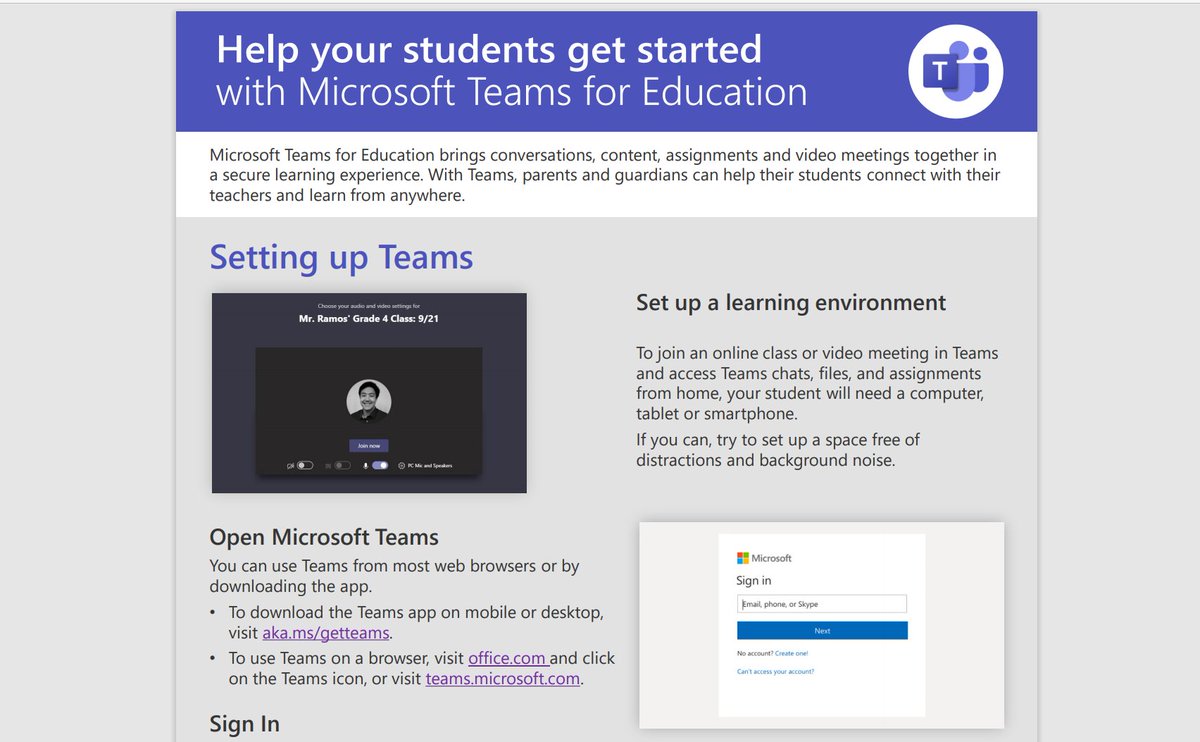Click the Microsoft Teams logo in header
The image size is (1200, 742).
point(955,72)
